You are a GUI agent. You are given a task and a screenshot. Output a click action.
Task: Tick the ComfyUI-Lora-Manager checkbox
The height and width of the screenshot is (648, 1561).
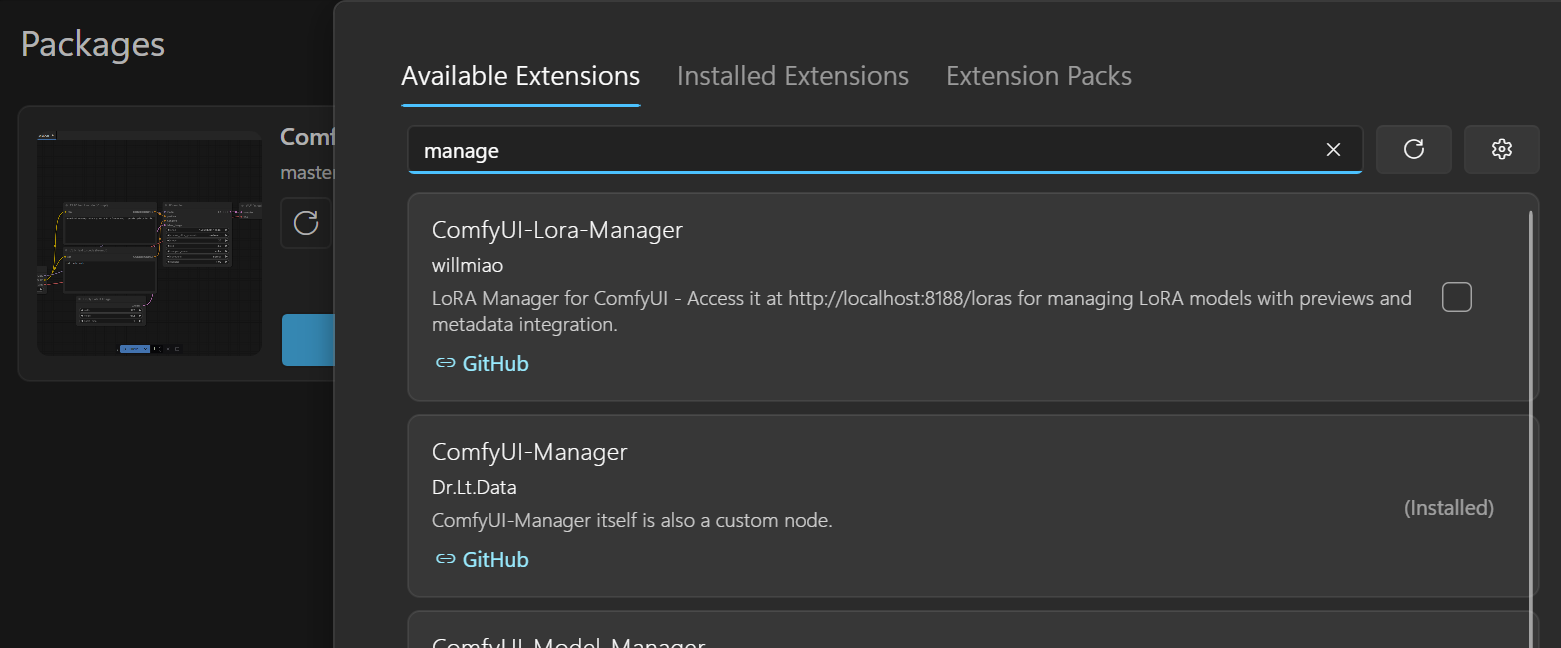[1456, 297]
